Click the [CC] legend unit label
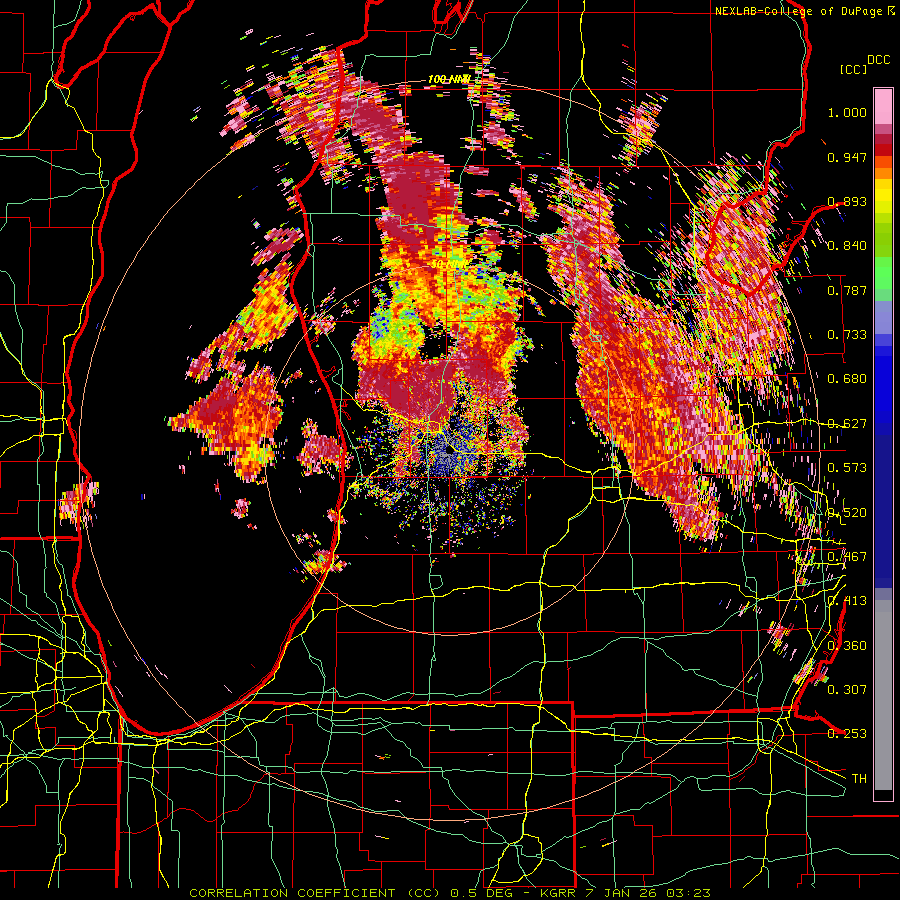This screenshot has height=900, width=900. (x=854, y=69)
